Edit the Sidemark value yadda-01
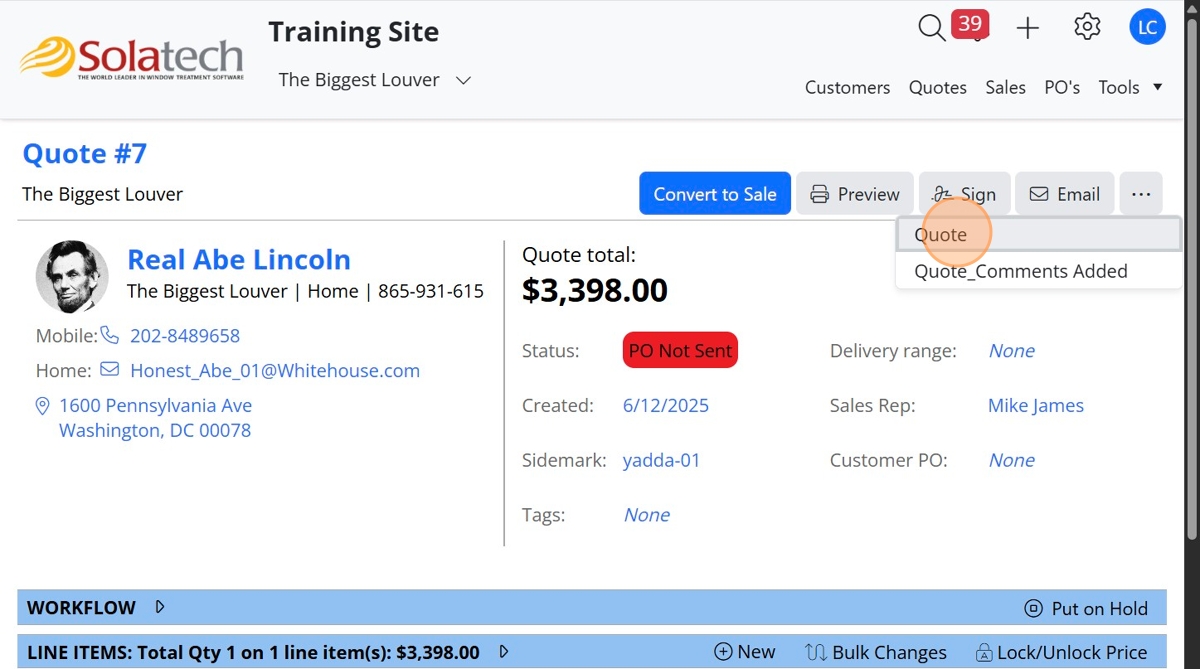 pos(662,460)
